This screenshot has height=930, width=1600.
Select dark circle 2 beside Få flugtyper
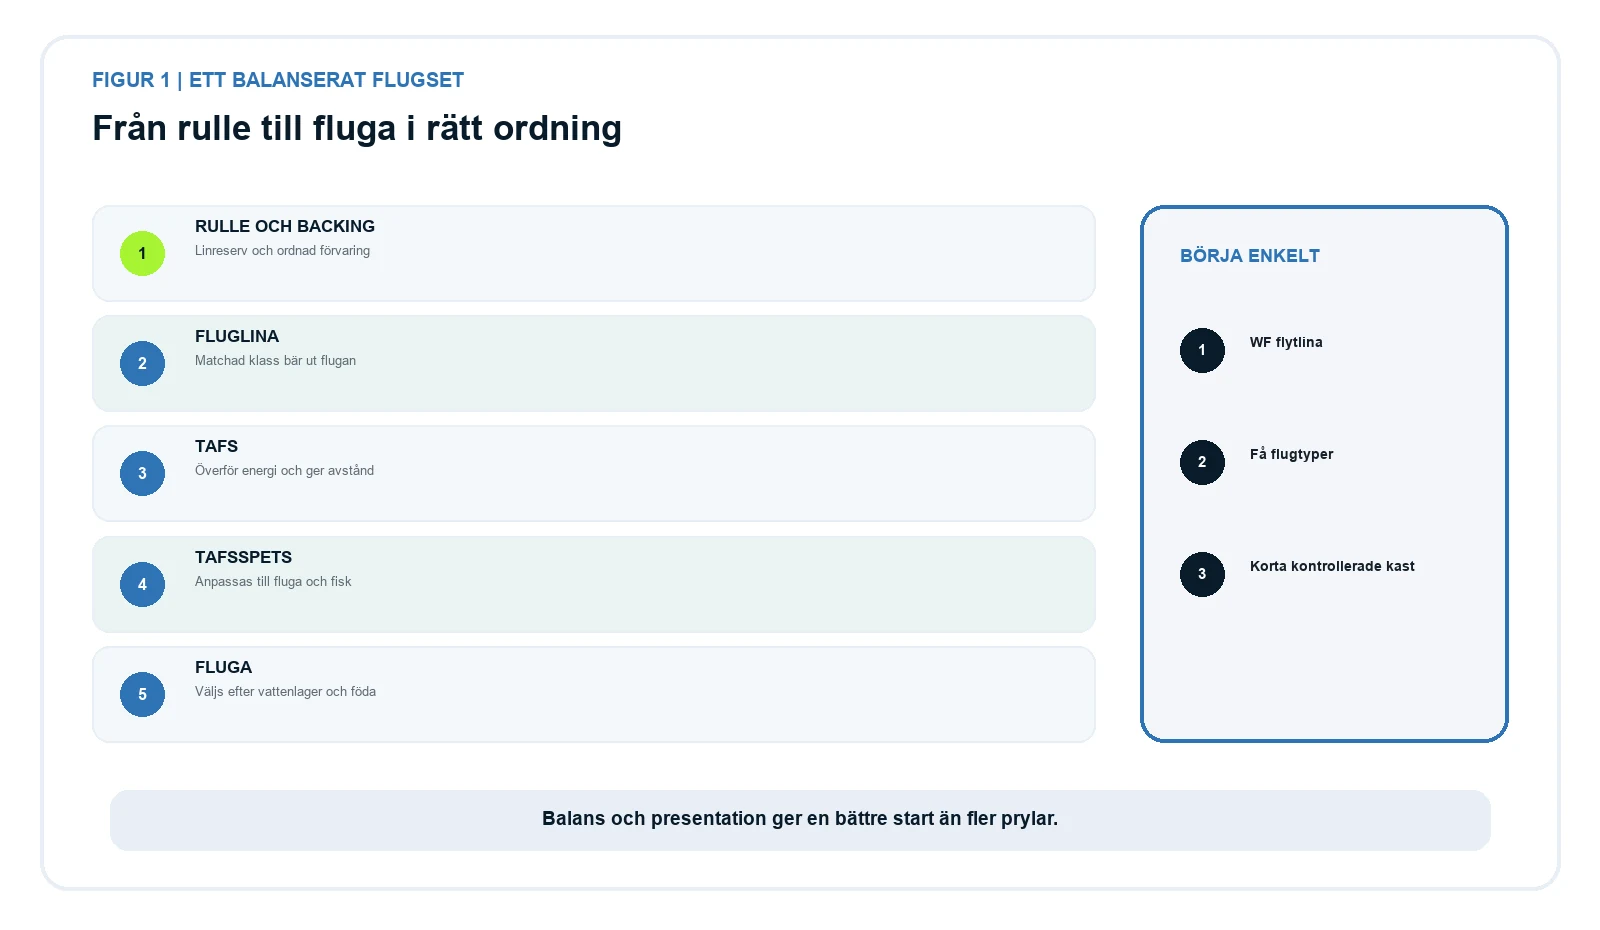[1202, 462]
